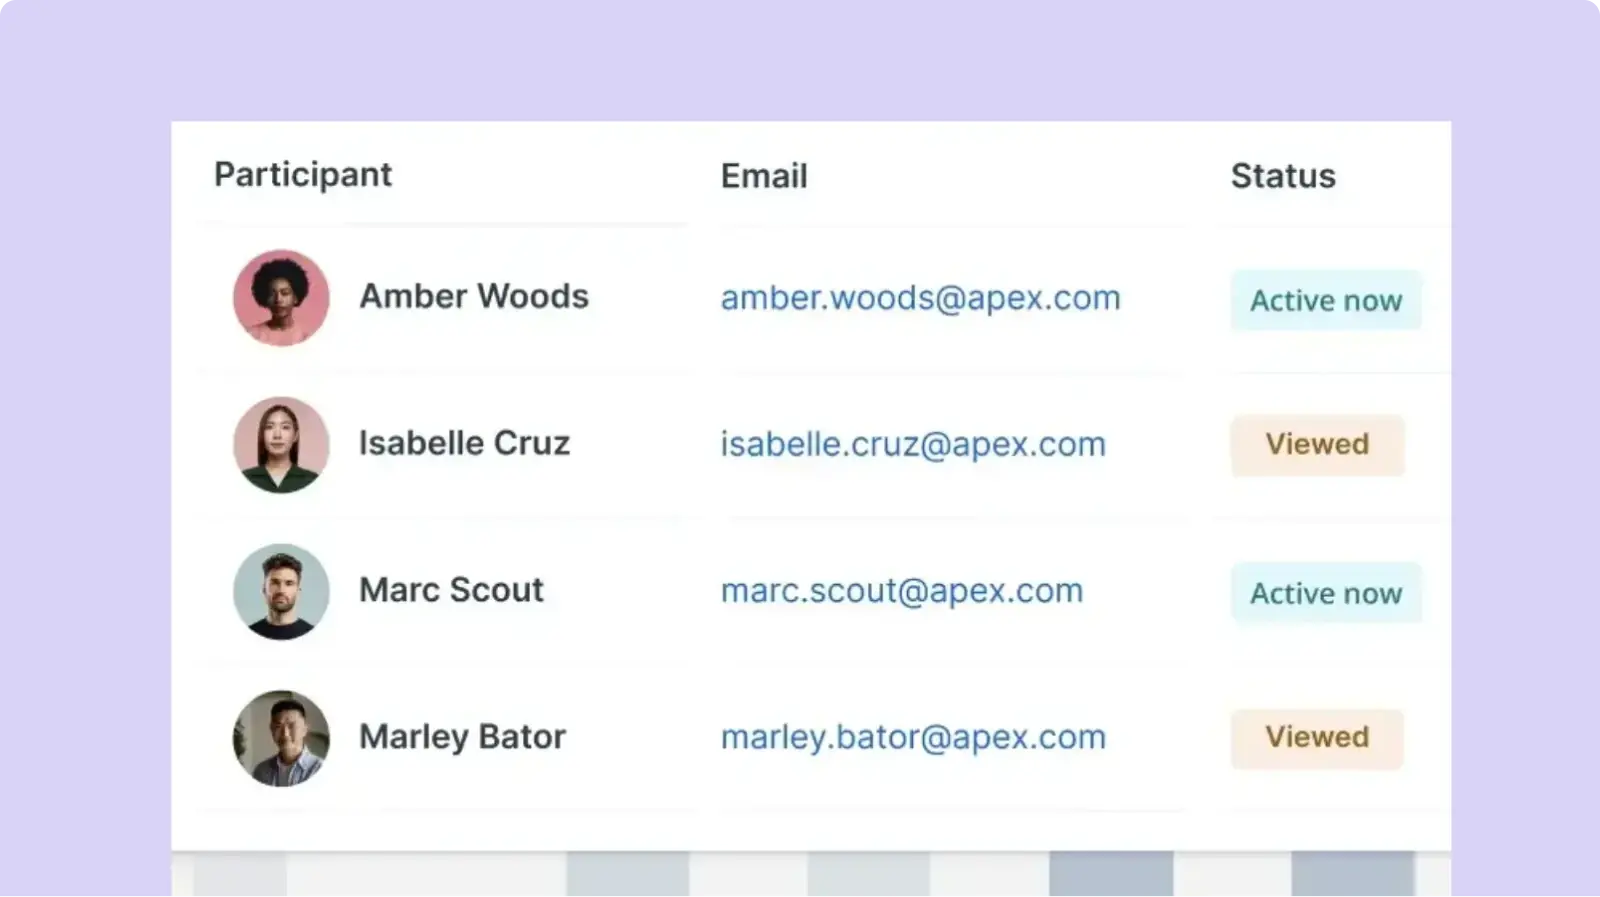Open the isabelle.cruz@apex.com email link
This screenshot has height=897, width=1600.
[913, 444]
